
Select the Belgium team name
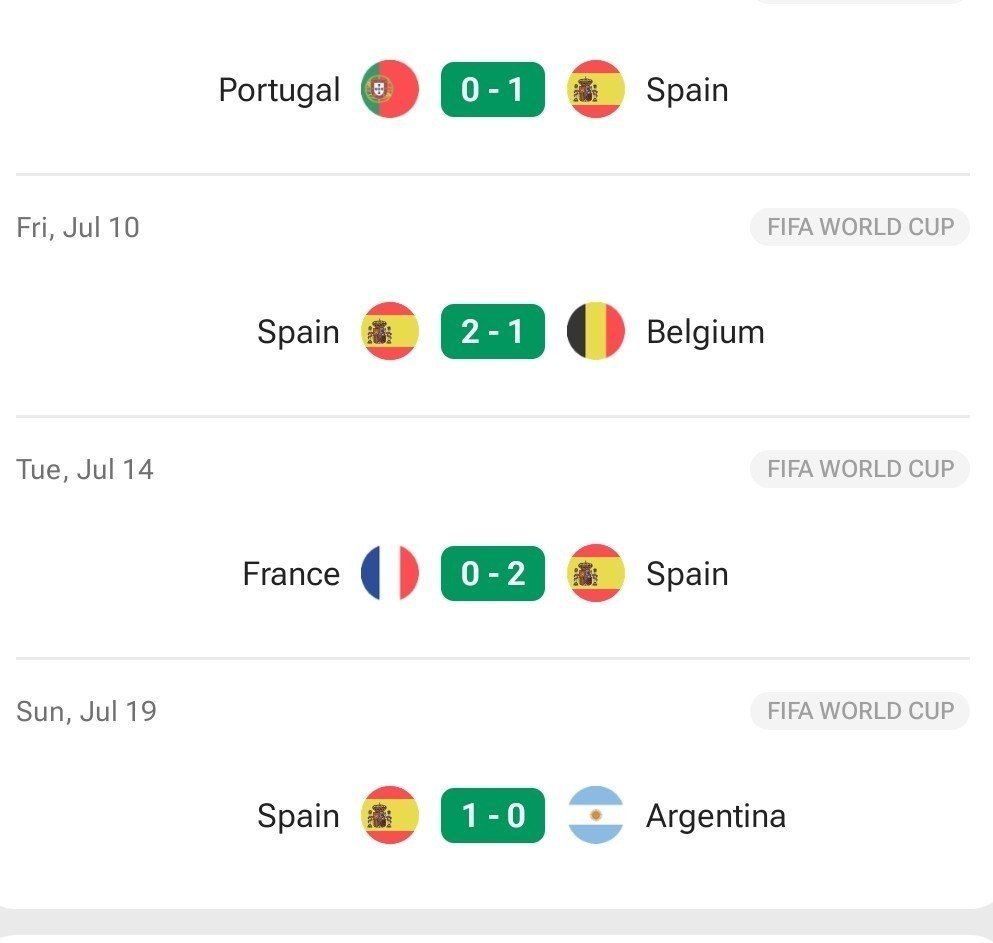point(705,332)
